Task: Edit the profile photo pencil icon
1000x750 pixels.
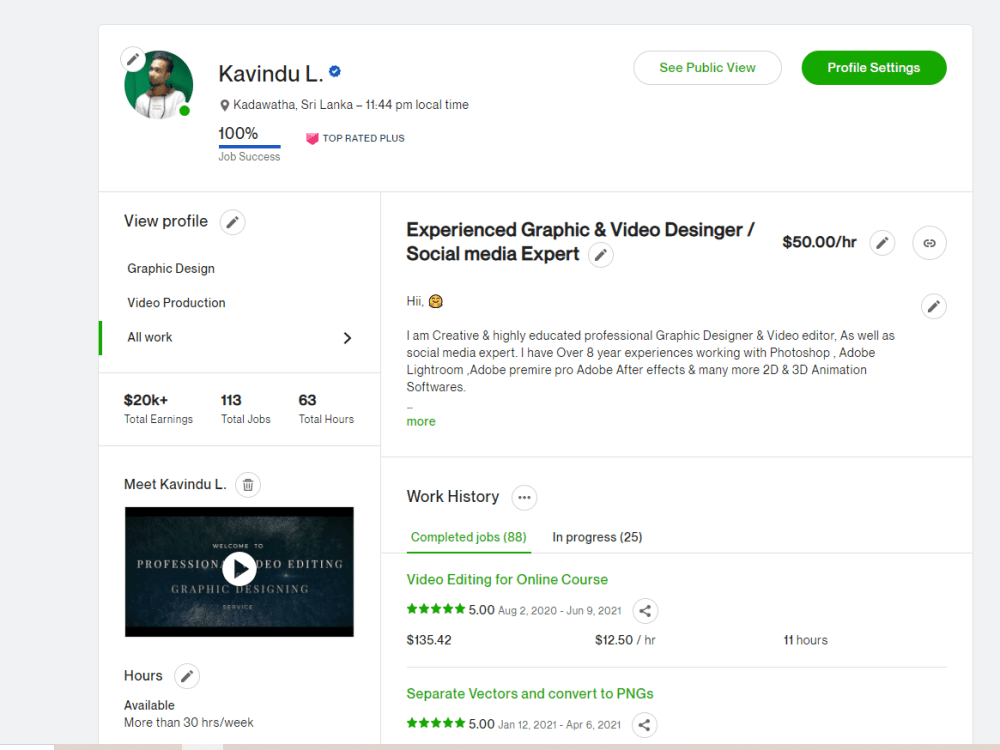Action: click(x=133, y=60)
